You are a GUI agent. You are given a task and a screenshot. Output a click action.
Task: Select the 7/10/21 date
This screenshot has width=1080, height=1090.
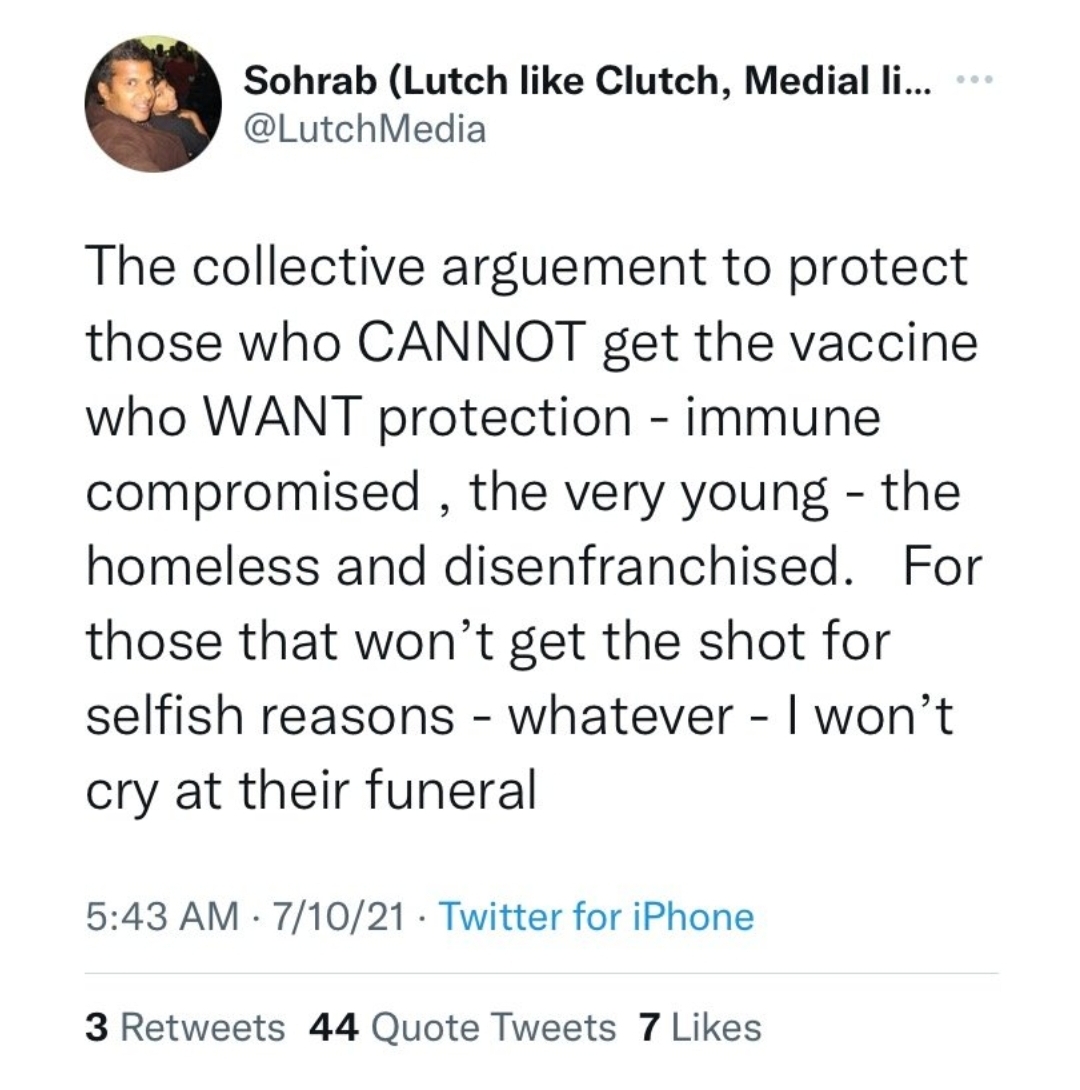[339, 916]
